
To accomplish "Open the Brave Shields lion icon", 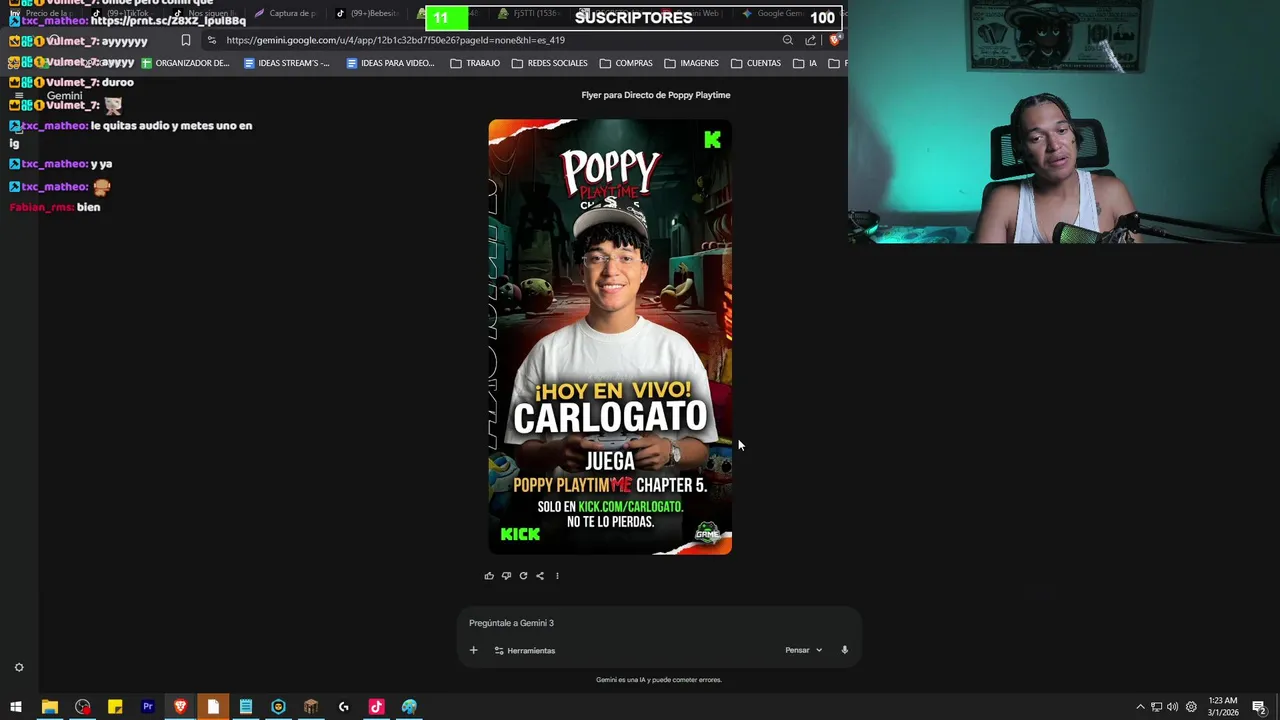I will [x=835, y=40].
